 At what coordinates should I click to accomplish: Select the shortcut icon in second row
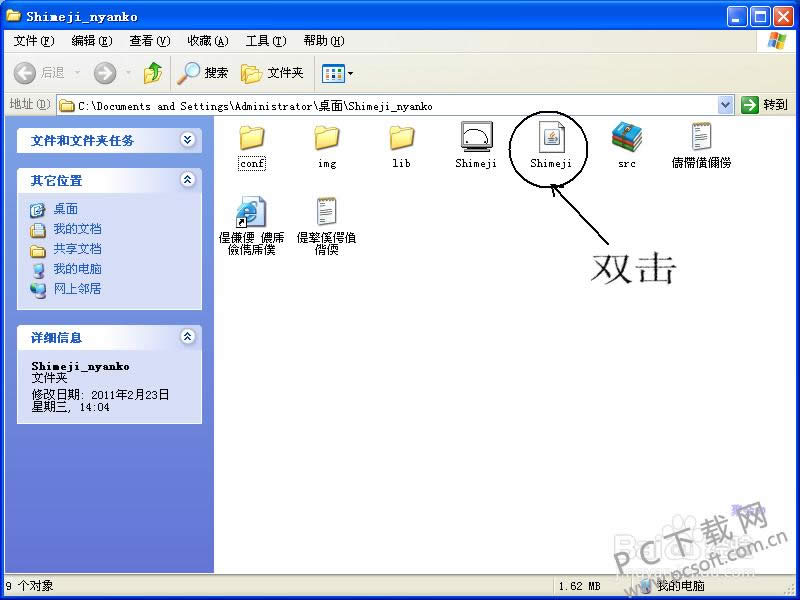[x=250, y=212]
